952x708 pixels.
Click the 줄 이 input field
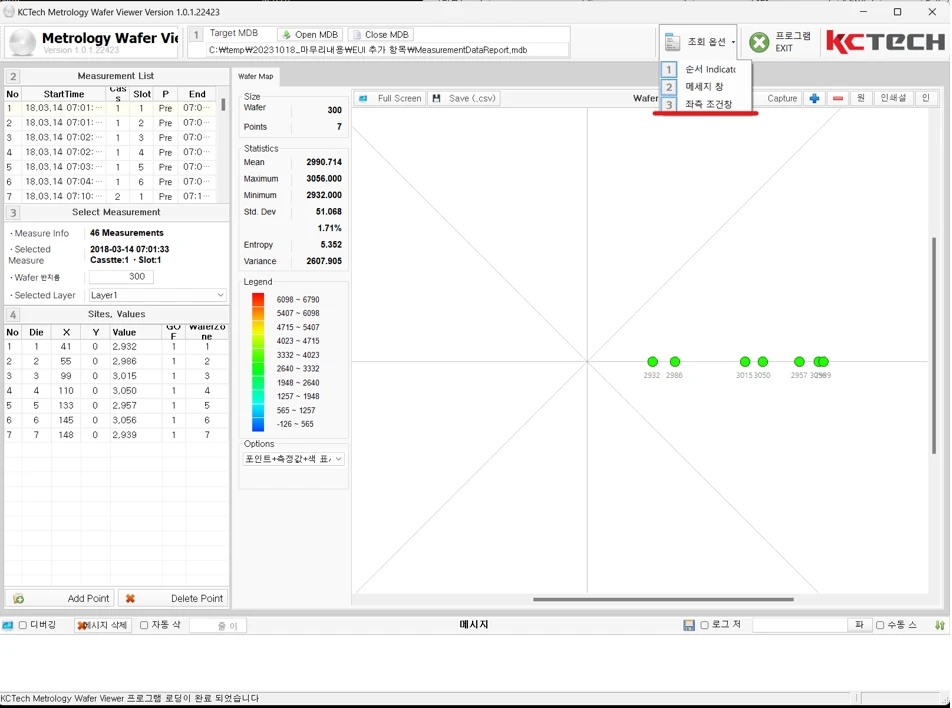pyautogui.click(x=217, y=625)
